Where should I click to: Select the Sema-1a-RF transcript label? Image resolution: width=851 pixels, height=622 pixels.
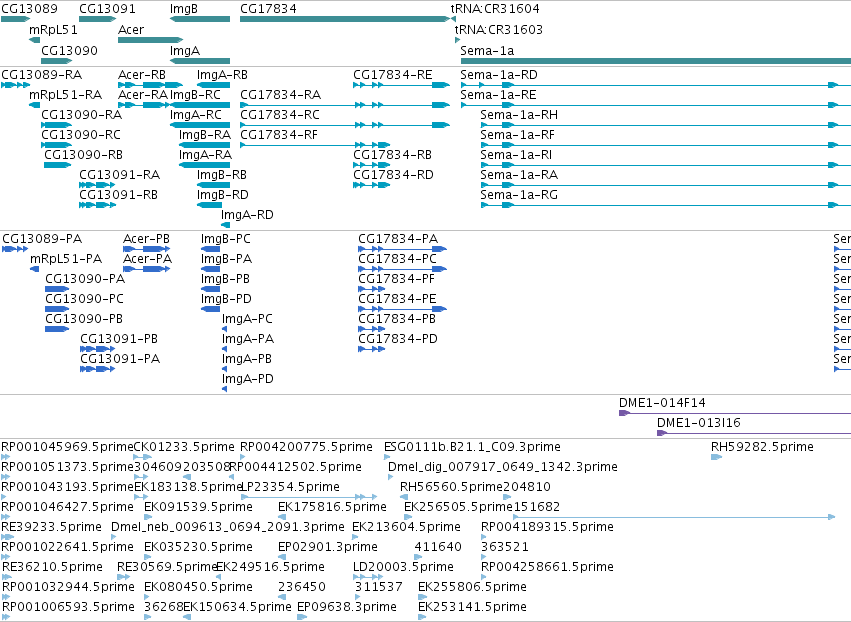[x=517, y=135]
